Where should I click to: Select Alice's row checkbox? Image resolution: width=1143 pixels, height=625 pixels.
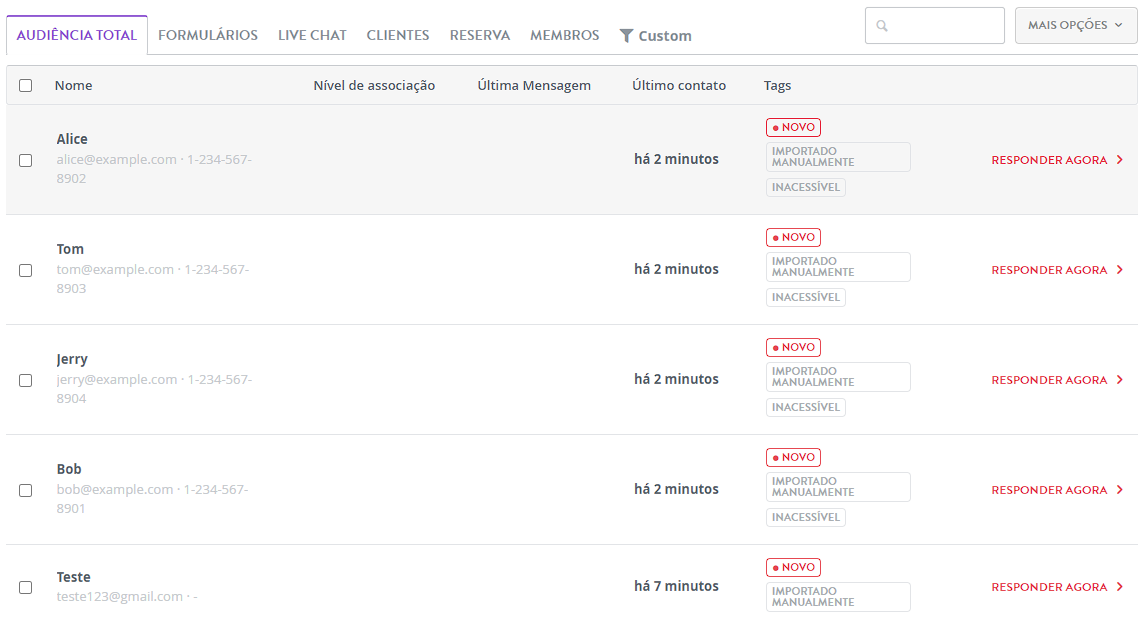26,160
